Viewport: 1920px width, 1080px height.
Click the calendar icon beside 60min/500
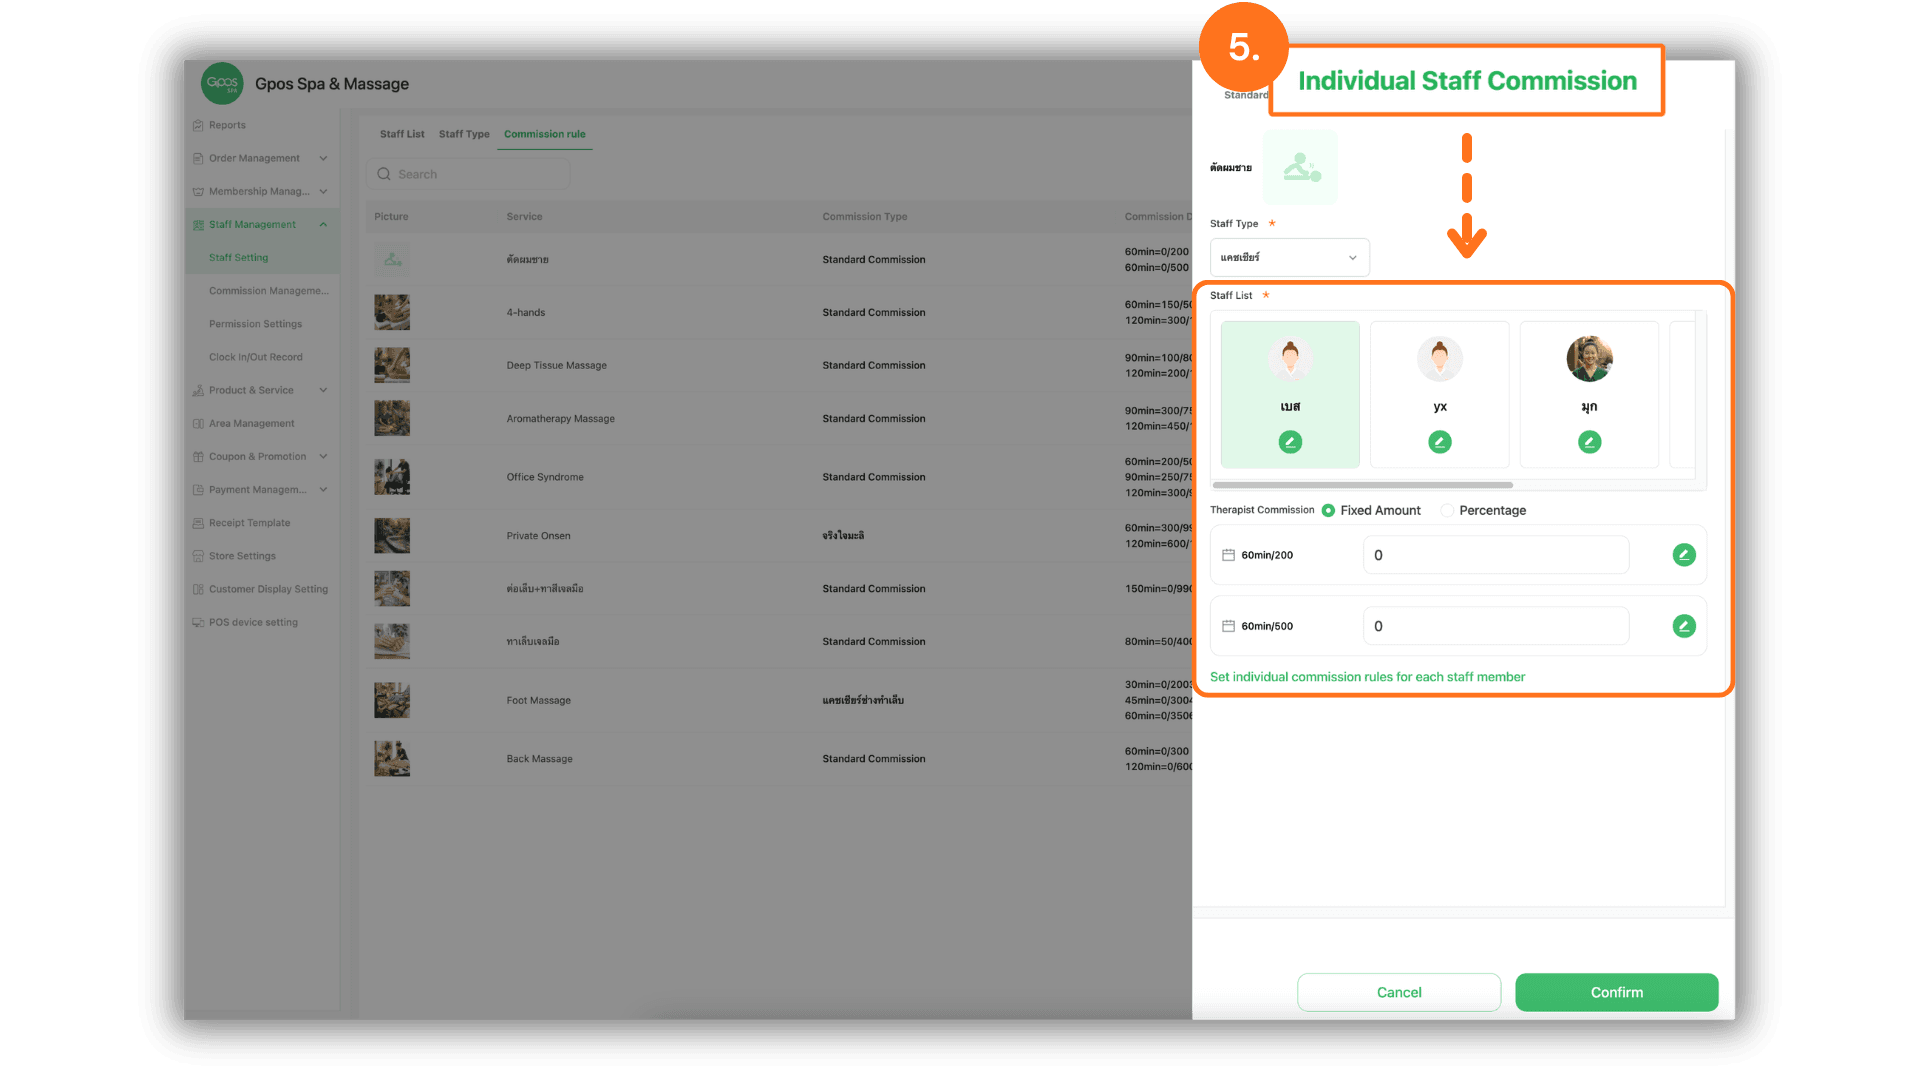point(1228,626)
